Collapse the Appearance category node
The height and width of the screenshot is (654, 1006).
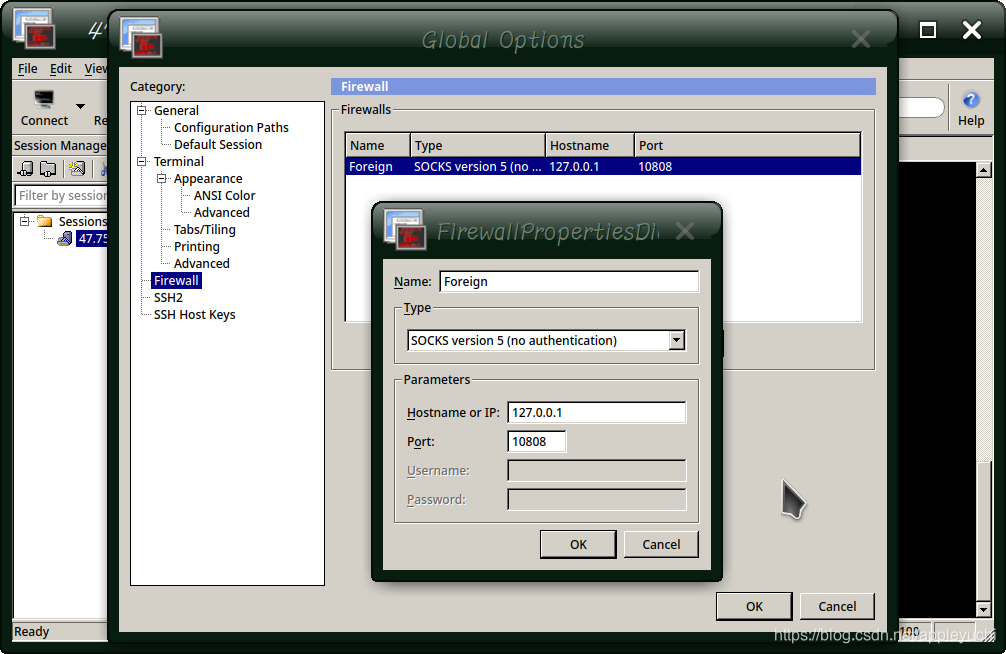click(x=162, y=178)
